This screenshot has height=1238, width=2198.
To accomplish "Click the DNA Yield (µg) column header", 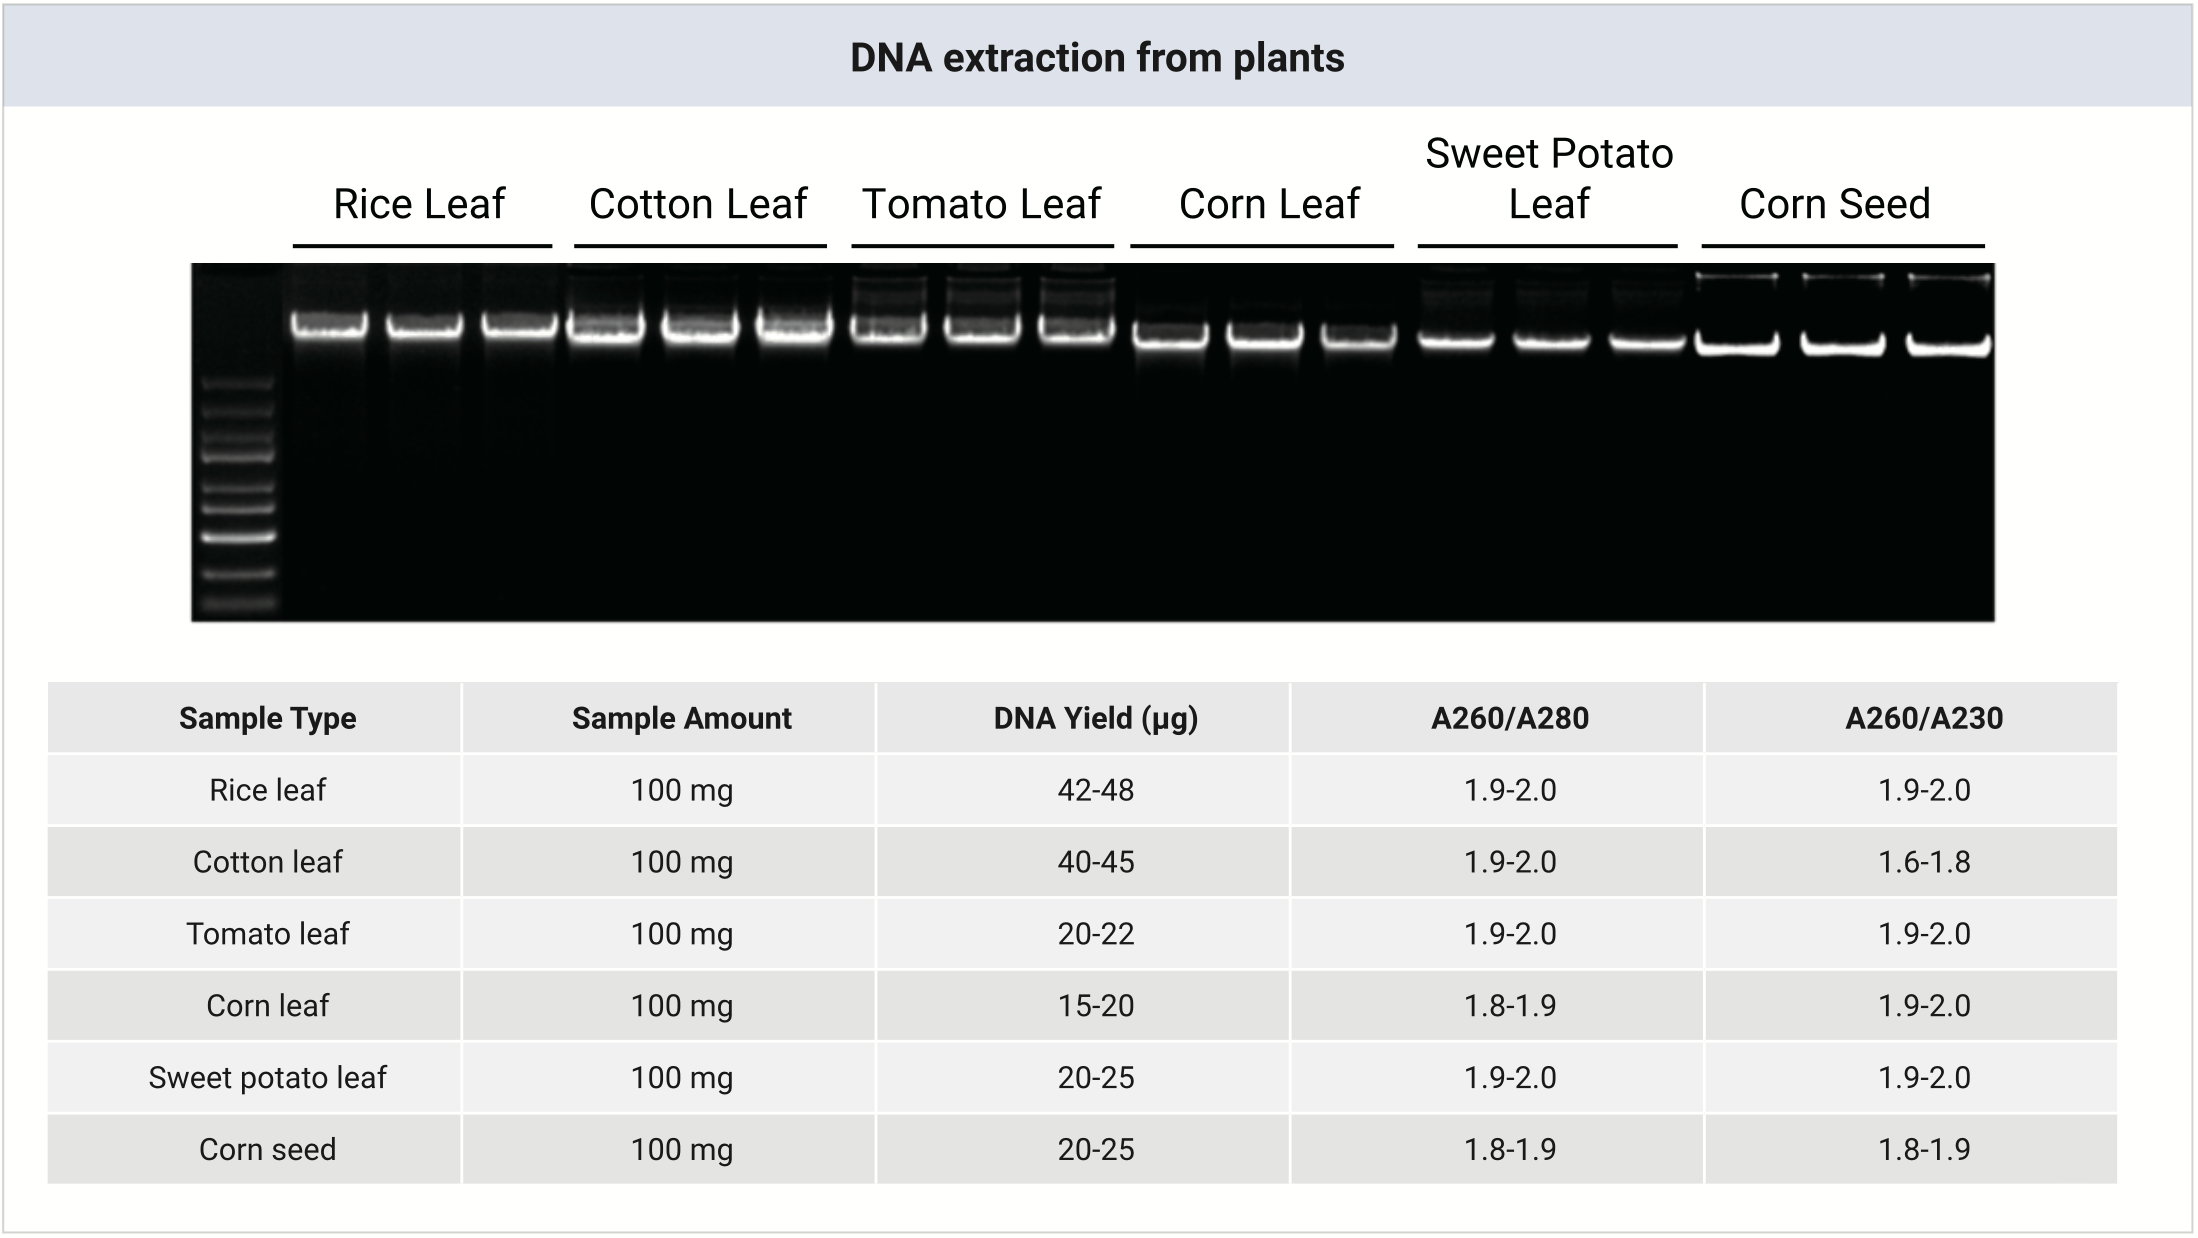I will pos(1095,718).
